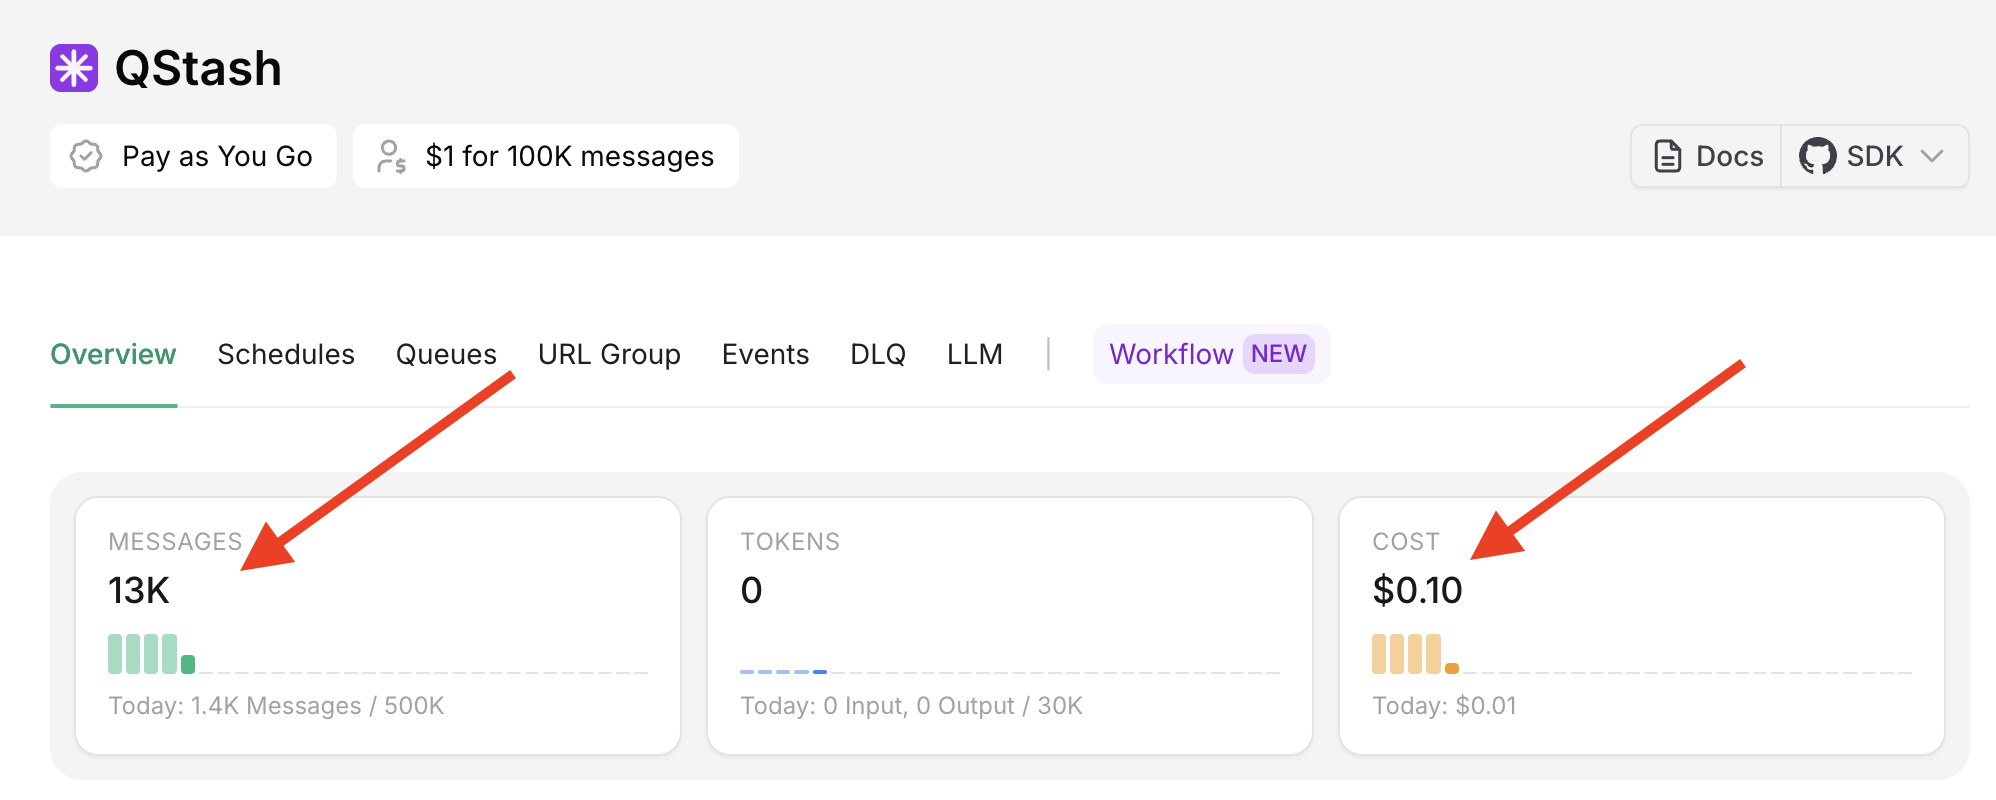The height and width of the screenshot is (800, 1996).
Task: Open the Workflow NEW tab
Action: tap(1211, 354)
